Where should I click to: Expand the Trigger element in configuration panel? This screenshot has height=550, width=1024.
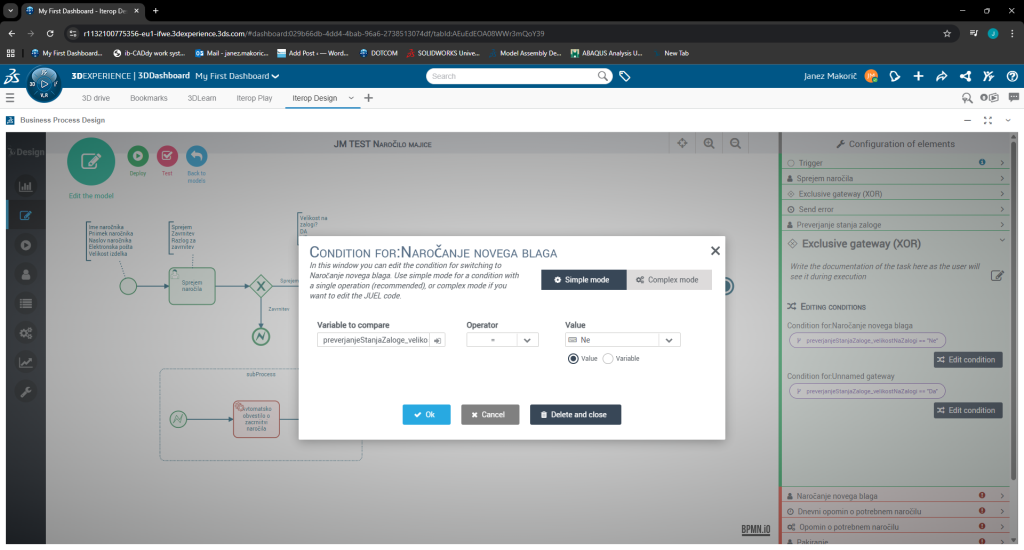pos(1002,162)
